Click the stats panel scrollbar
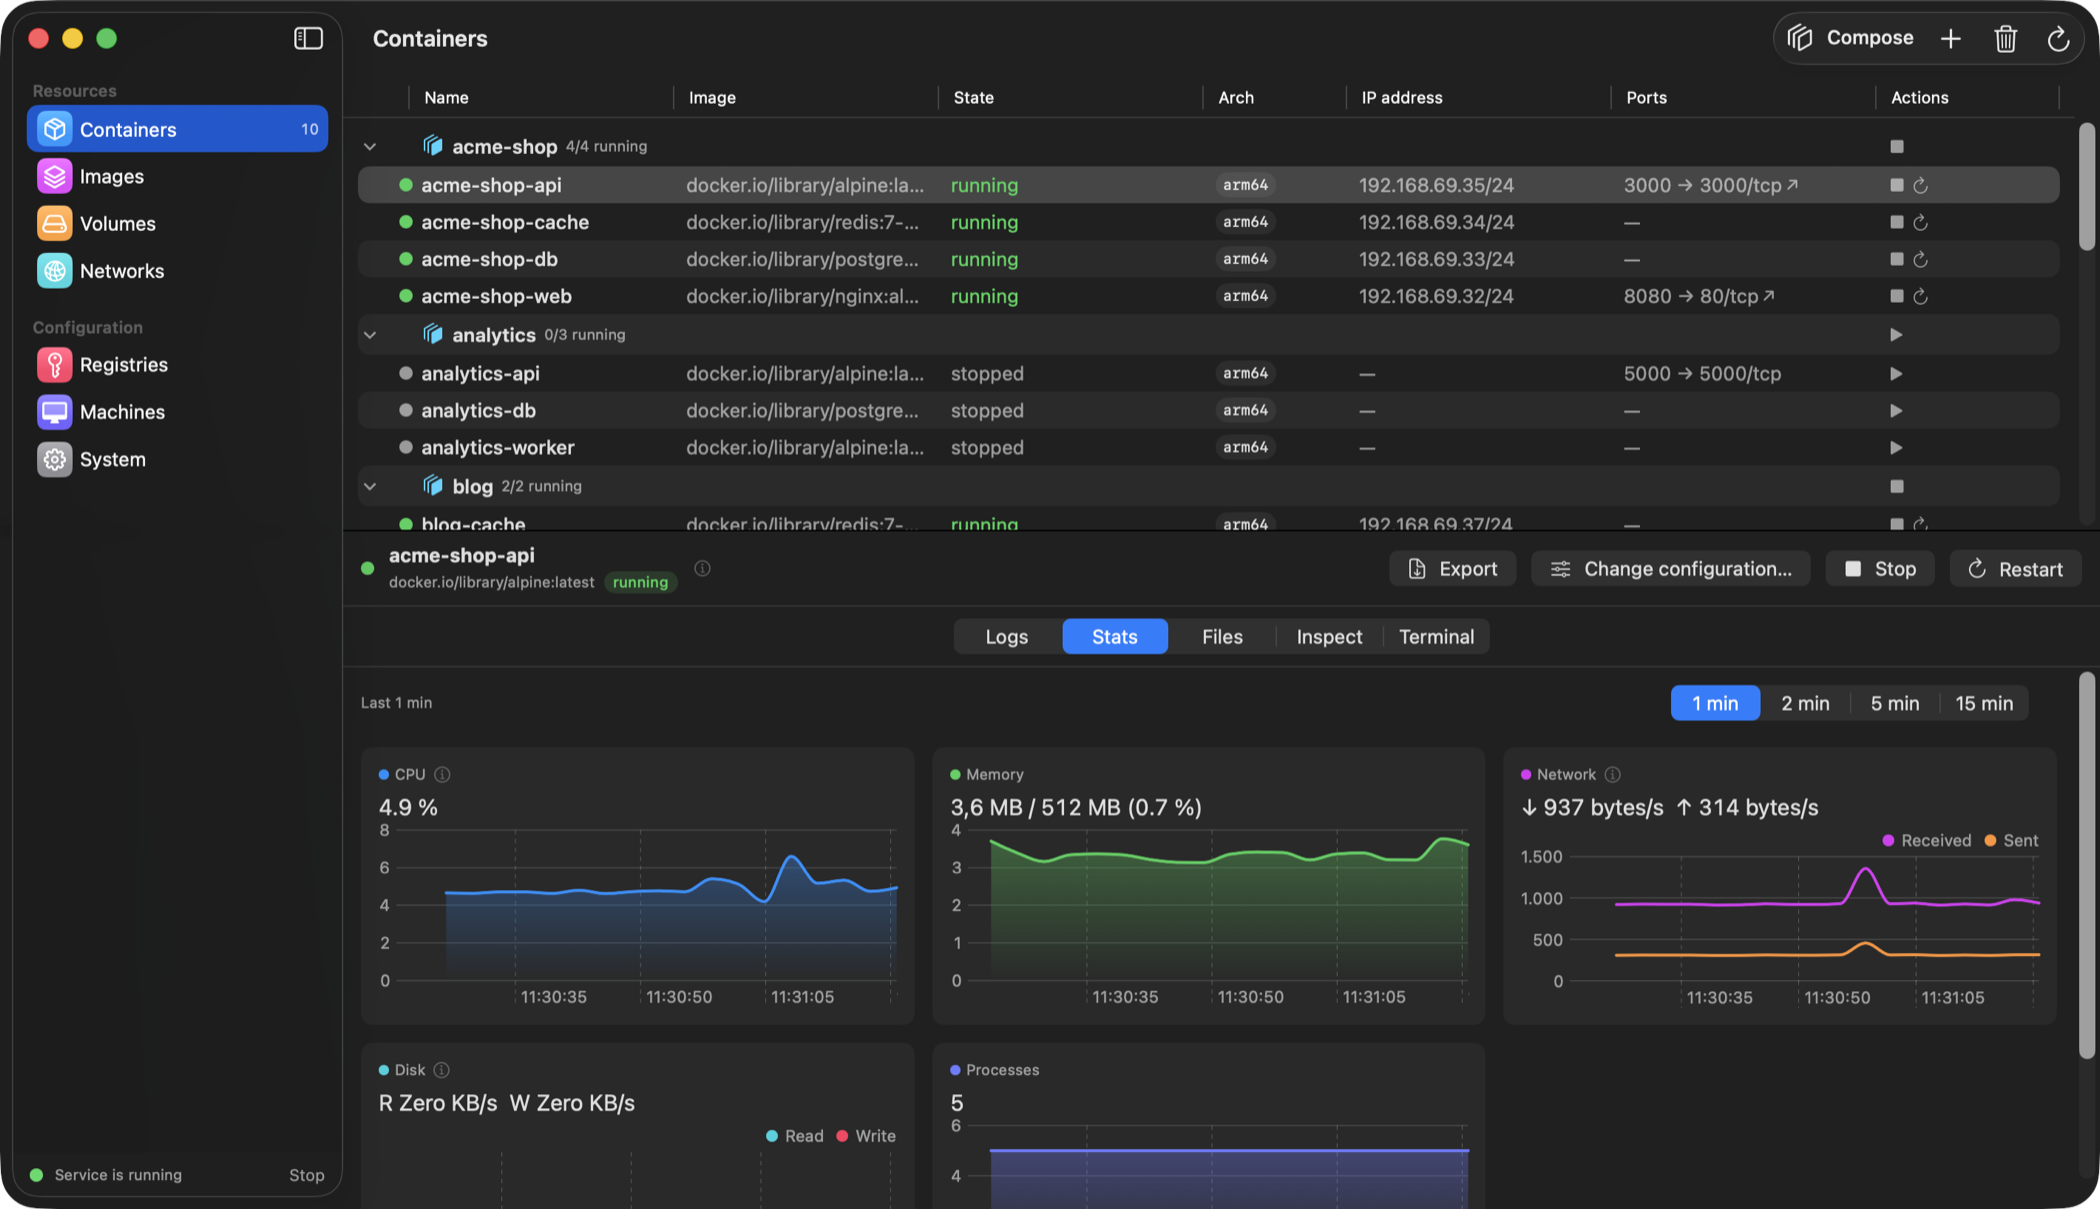The image size is (2100, 1209). 2086,865
